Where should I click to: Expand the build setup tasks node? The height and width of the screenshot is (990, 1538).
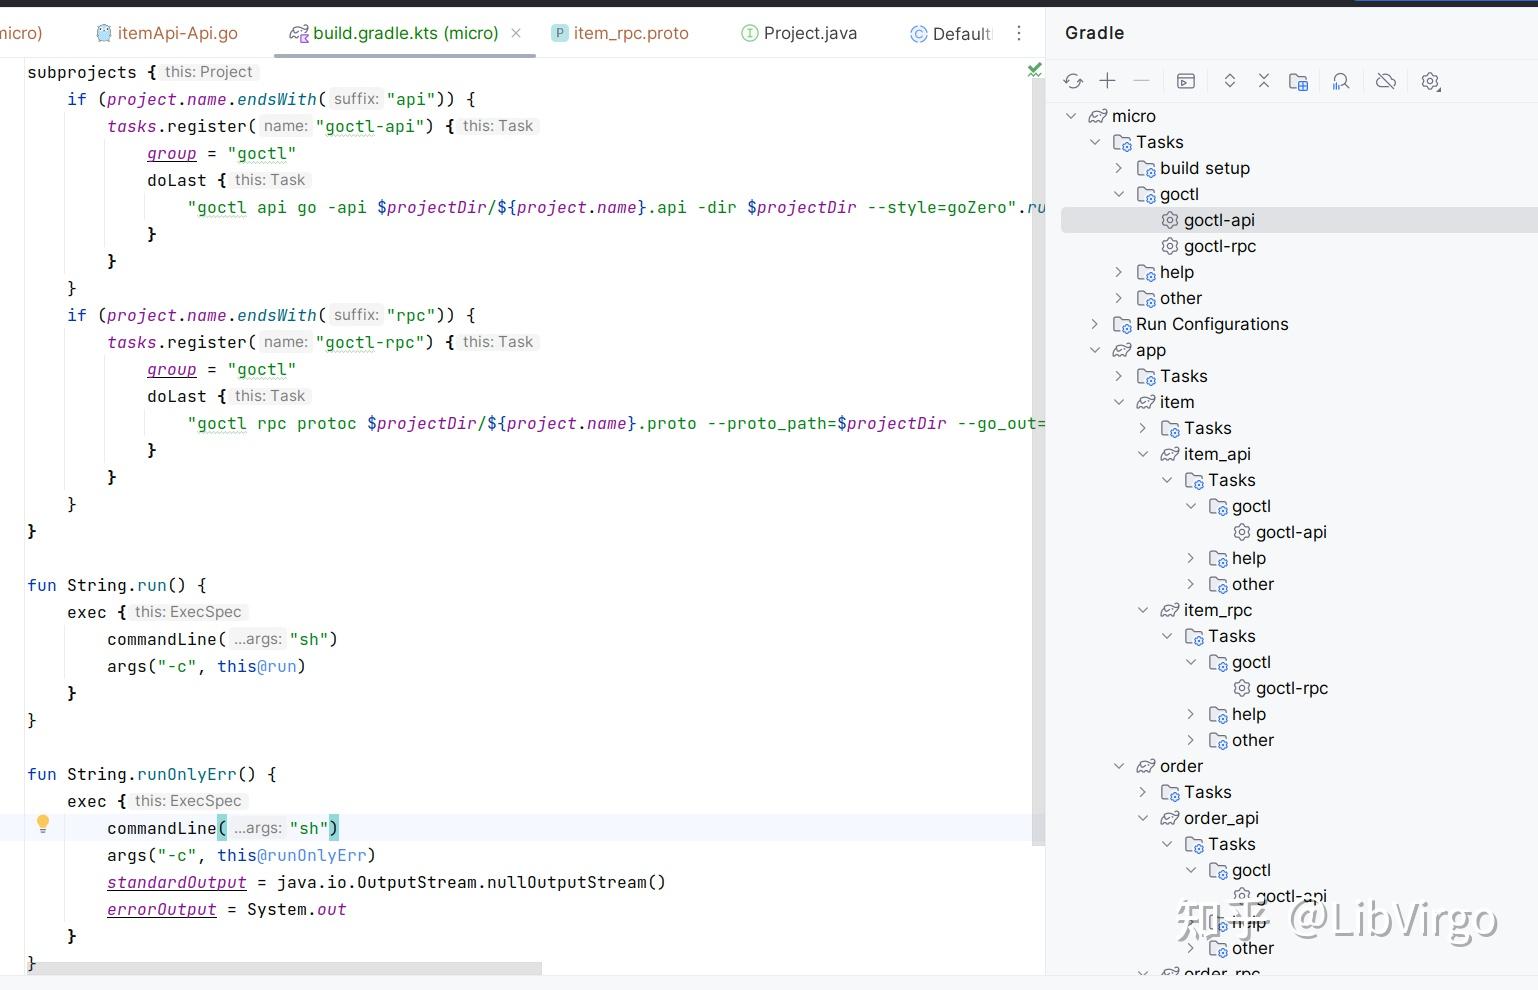(1118, 168)
